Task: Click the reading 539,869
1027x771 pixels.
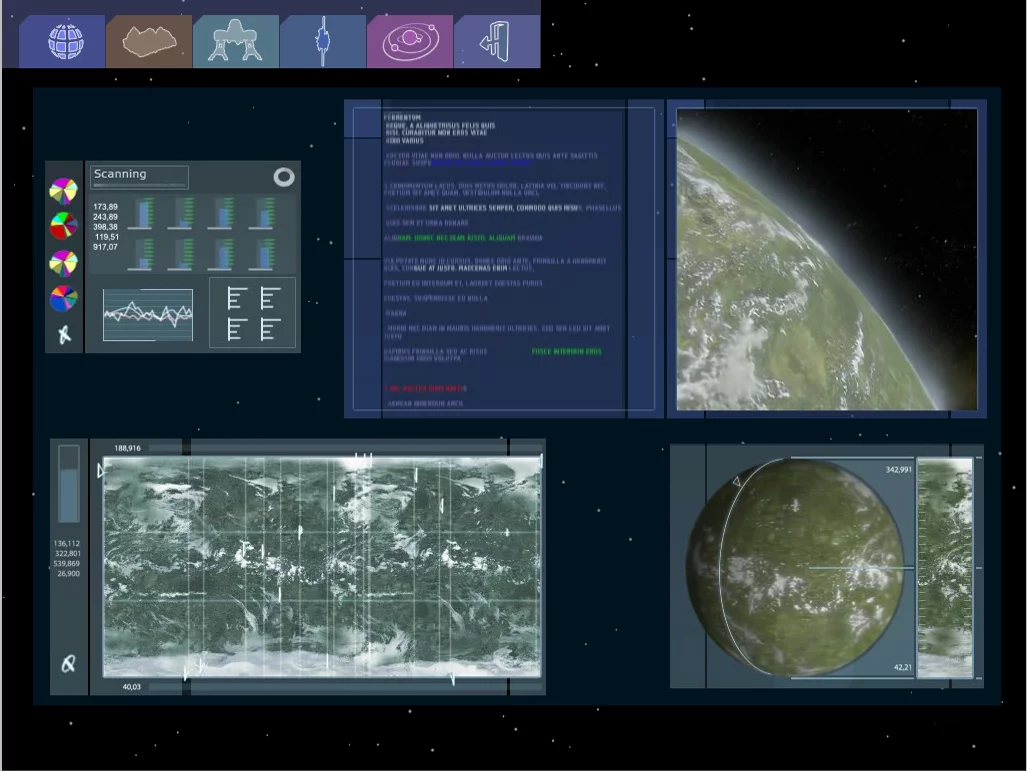Action: pos(67,563)
